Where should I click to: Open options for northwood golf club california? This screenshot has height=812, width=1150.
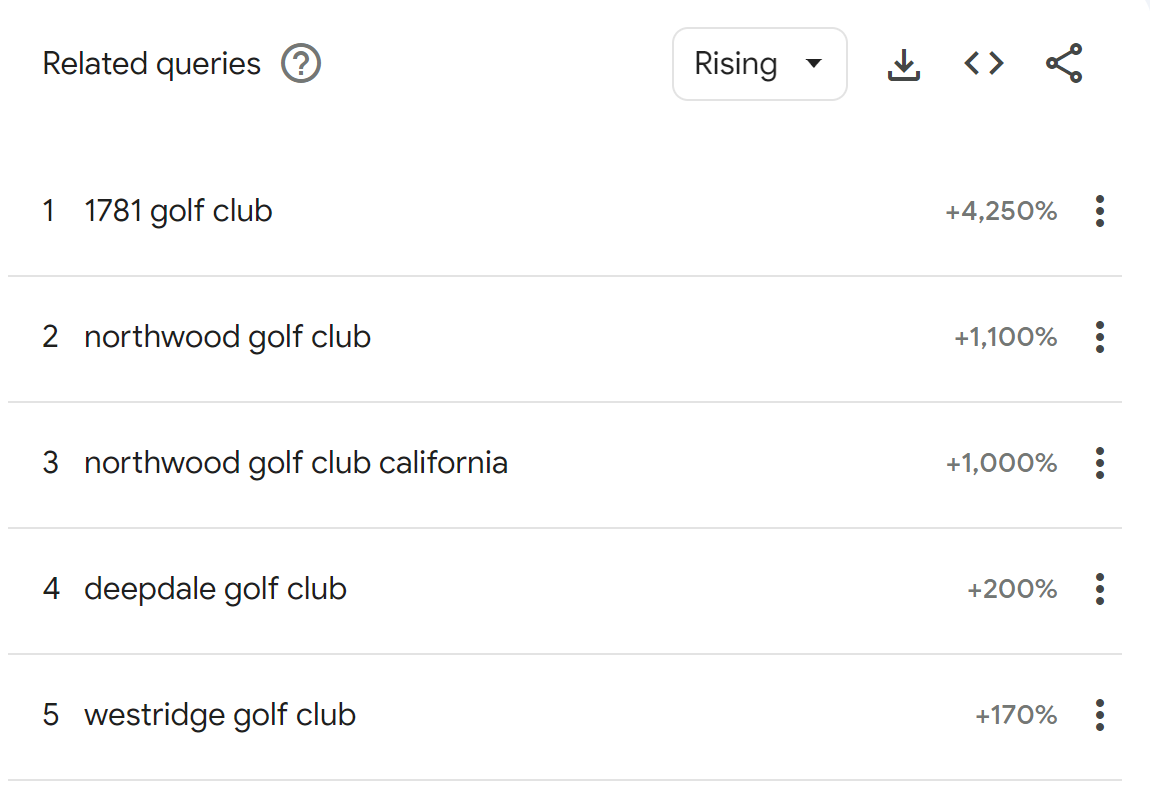(1099, 464)
